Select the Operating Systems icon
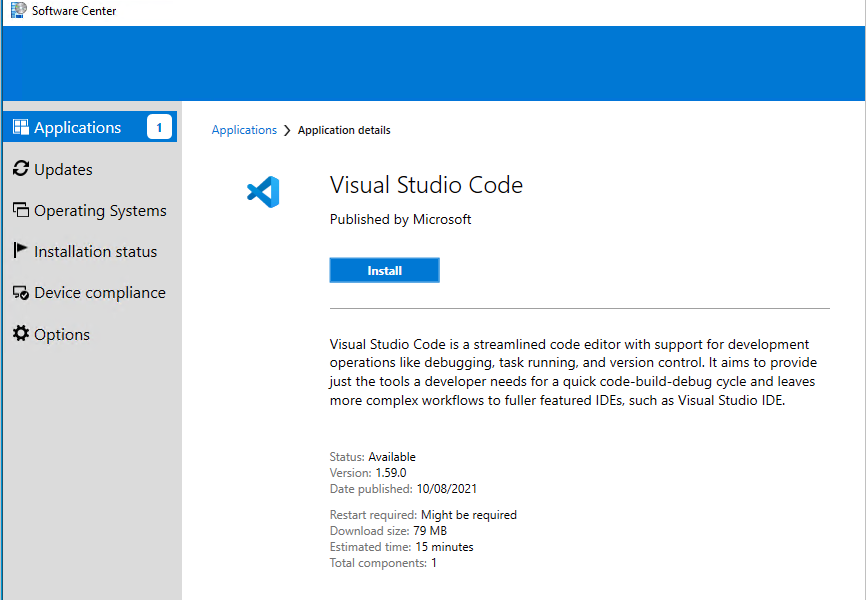This screenshot has width=866, height=600. [19, 210]
